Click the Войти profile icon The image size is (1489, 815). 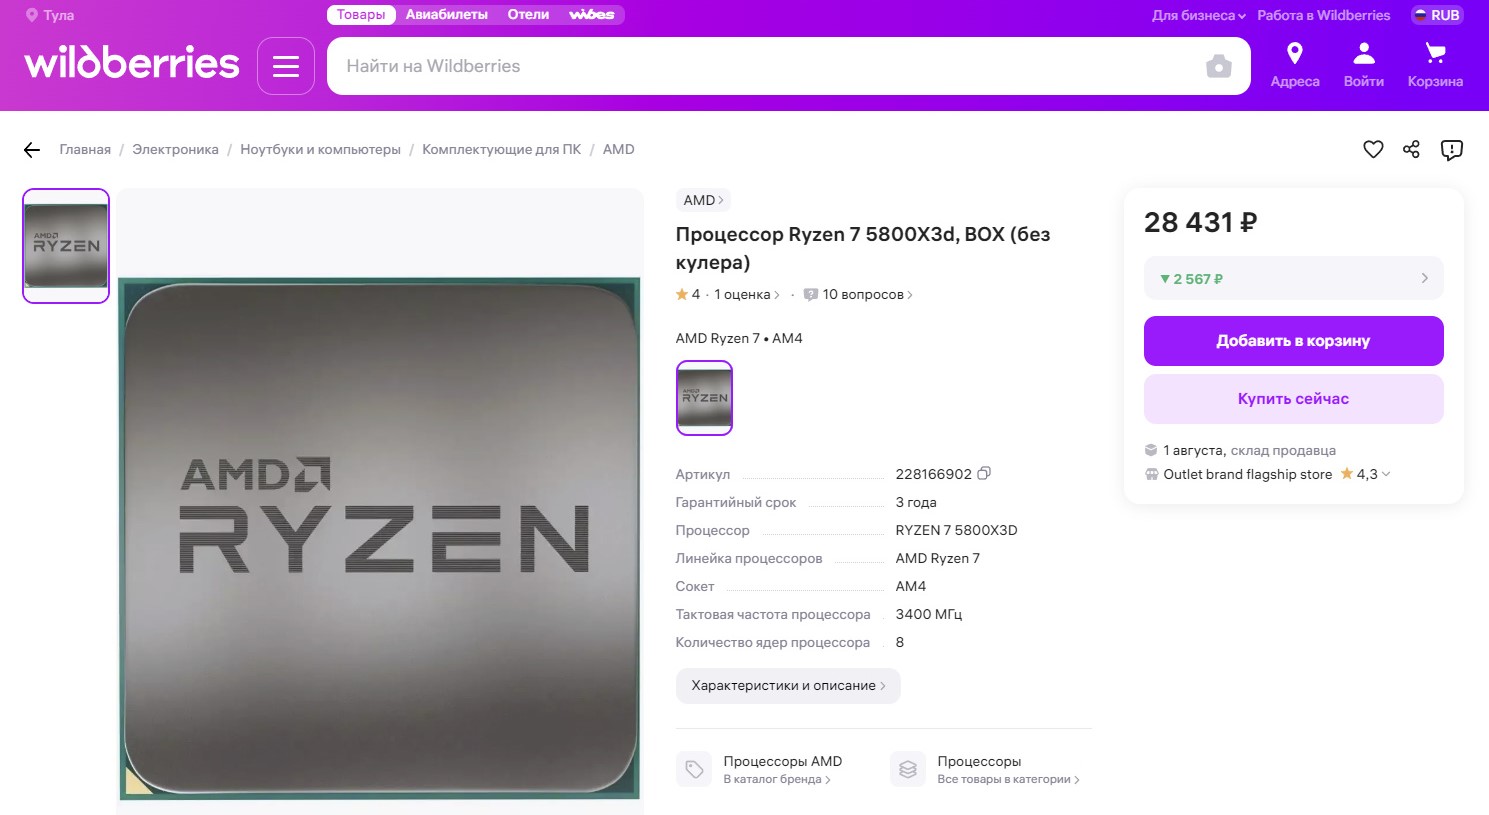(1363, 53)
